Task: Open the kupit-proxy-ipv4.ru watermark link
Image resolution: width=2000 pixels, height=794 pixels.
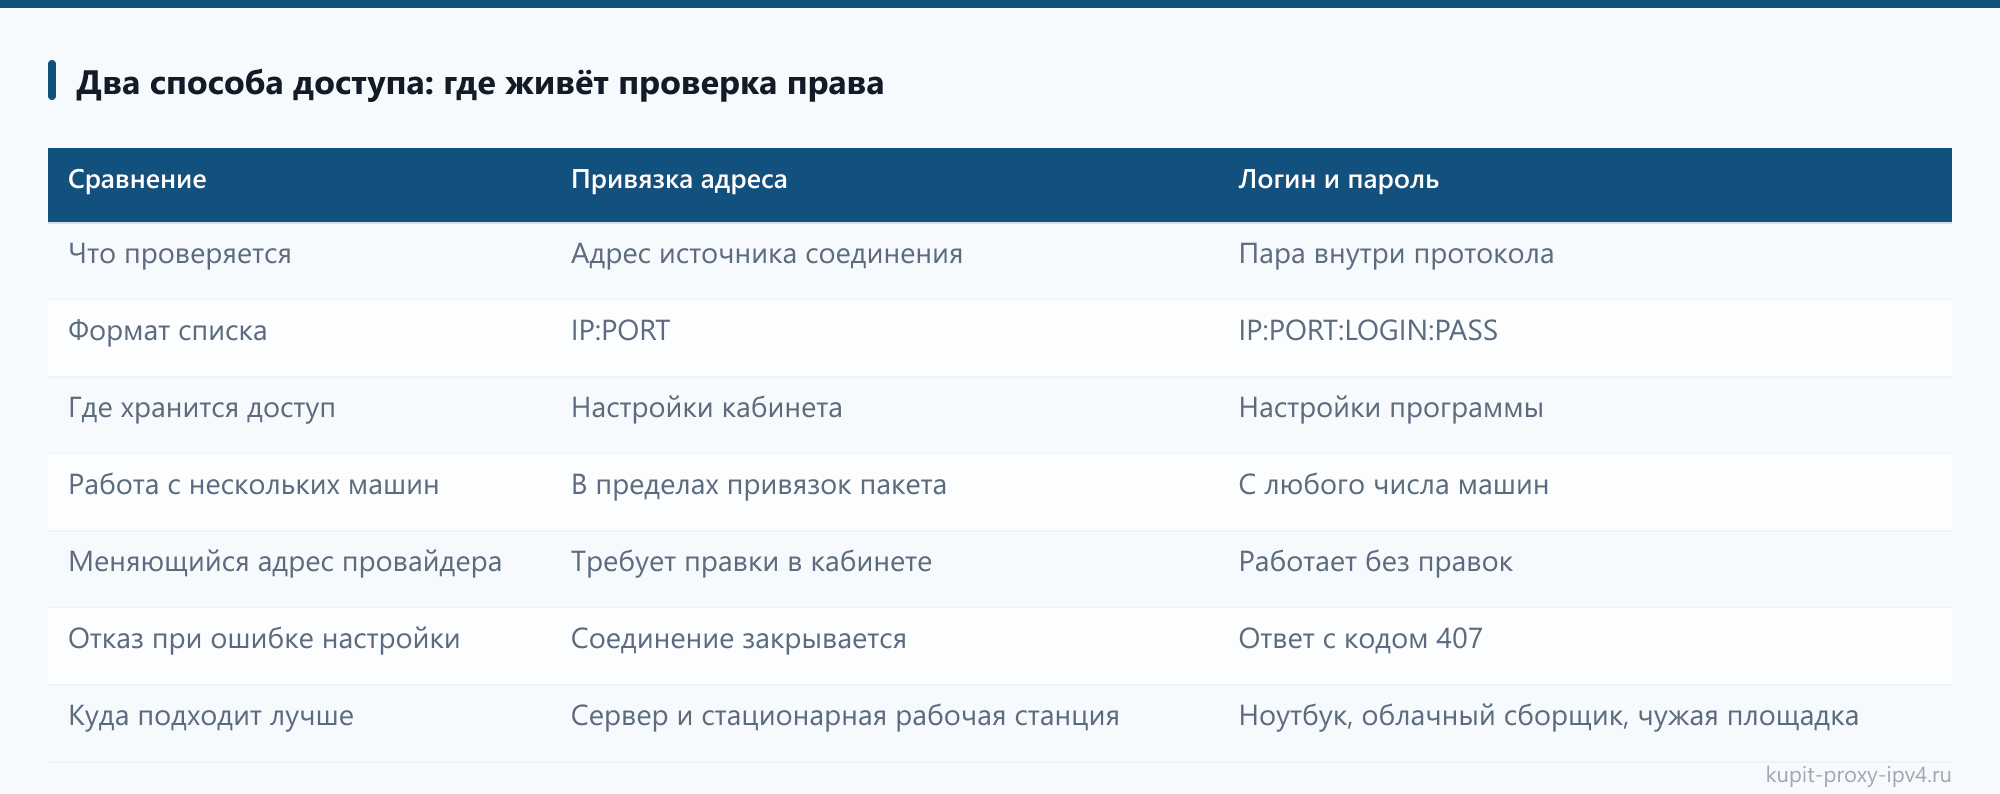Action: [x=1858, y=775]
